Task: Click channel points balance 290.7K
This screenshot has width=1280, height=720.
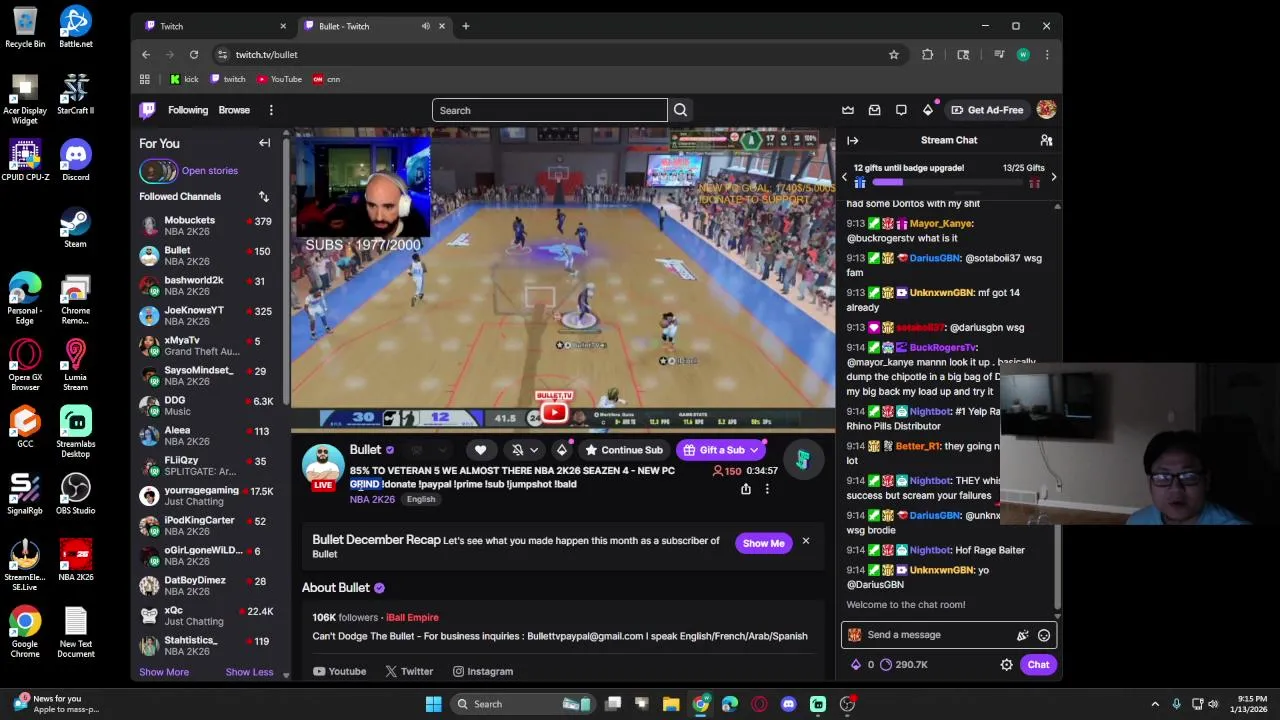Action: click(x=903, y=665)
